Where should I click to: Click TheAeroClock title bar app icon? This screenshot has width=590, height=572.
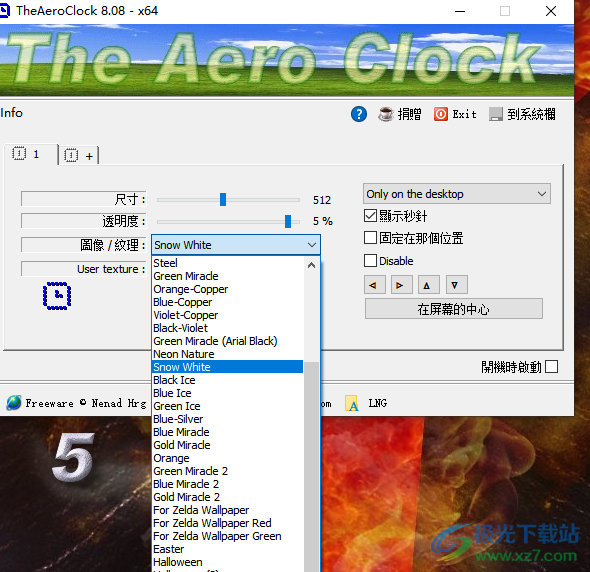(4, 10)
